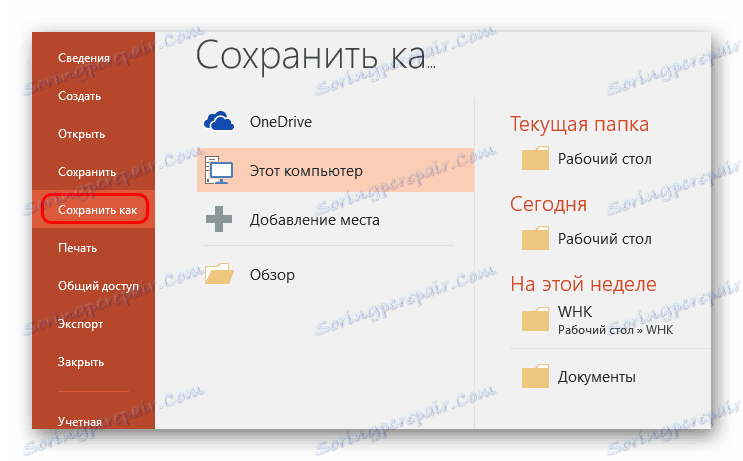Select Создать in the sidebar
743x461 pixels.
tap(80, 96)
